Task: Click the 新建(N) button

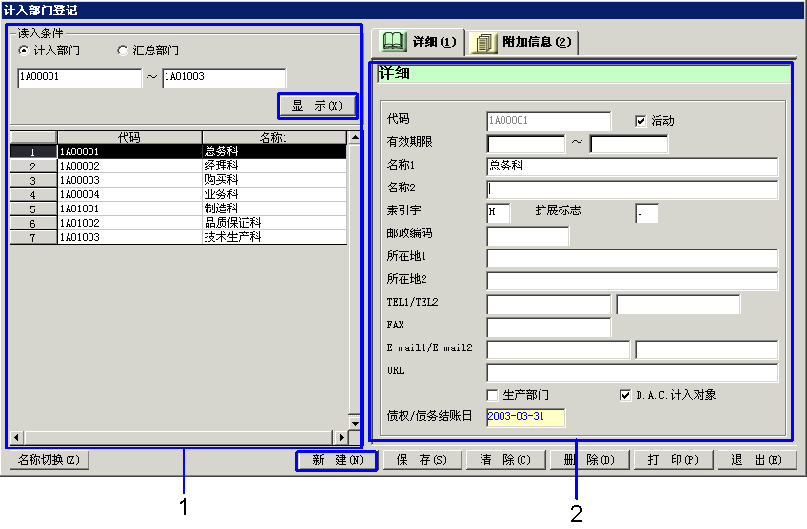Action: click(x=336, y=460)
